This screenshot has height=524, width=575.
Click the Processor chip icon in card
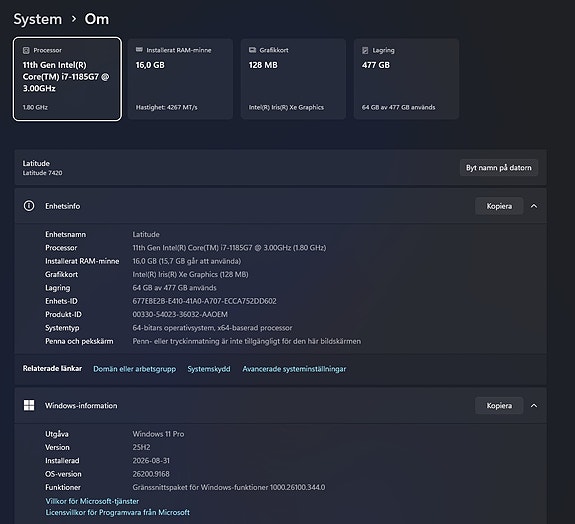26,50
